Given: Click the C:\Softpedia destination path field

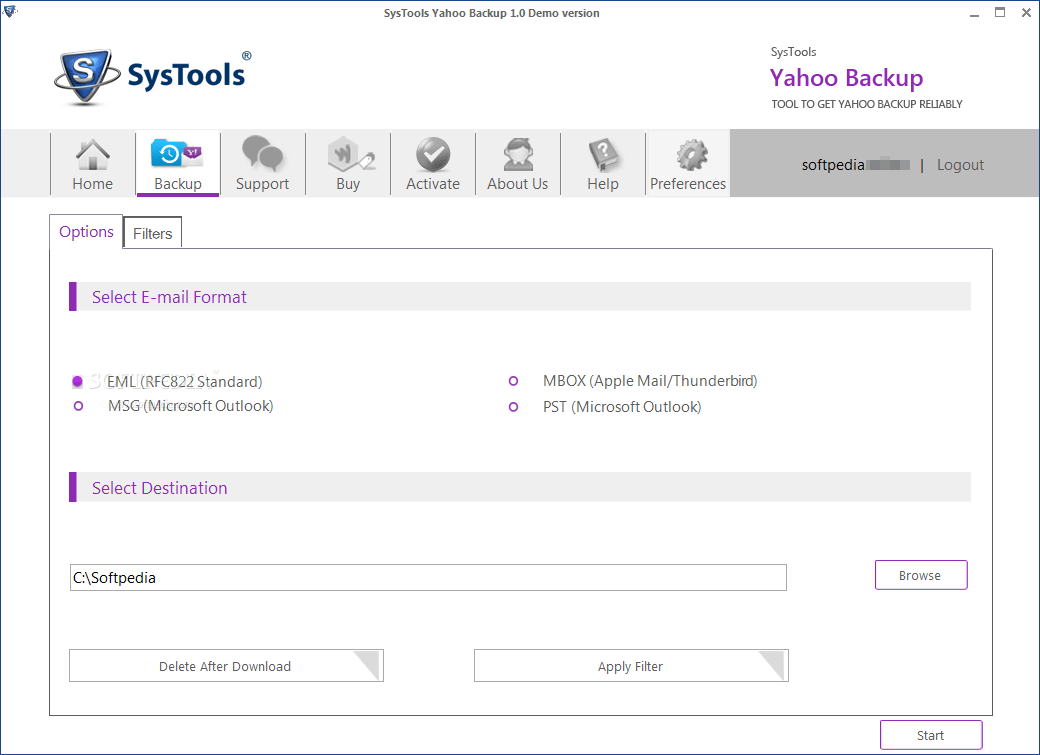Looking at the screenshot, I should click(427, 577).
